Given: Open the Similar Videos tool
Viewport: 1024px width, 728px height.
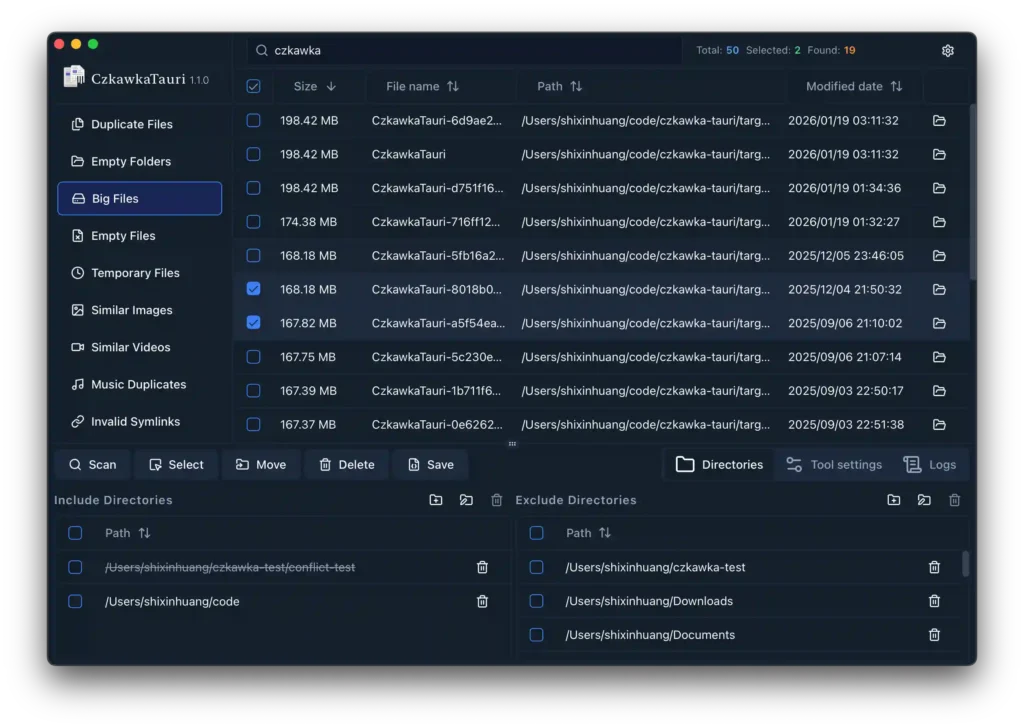Looking at the screenshot, I should [x=140, y=347].
